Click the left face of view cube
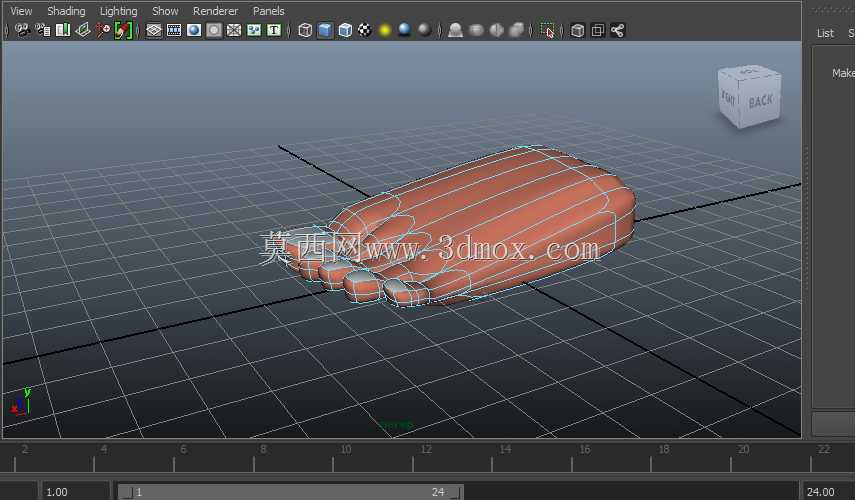The width and height of the screenshot is (860, 500). pyautogui.click(x=728, y=99)
